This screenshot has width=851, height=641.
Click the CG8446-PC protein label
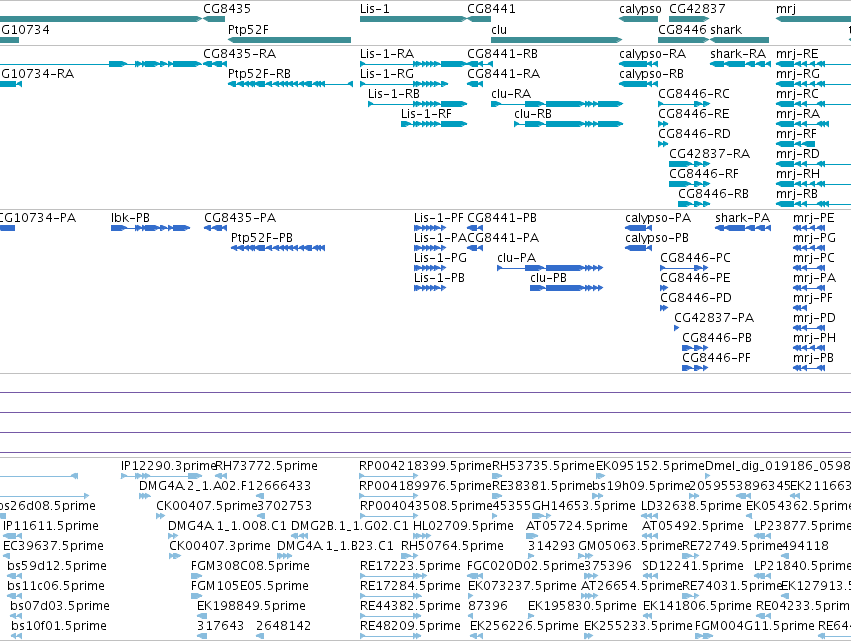pyautogui.click(x=695, y=258)
